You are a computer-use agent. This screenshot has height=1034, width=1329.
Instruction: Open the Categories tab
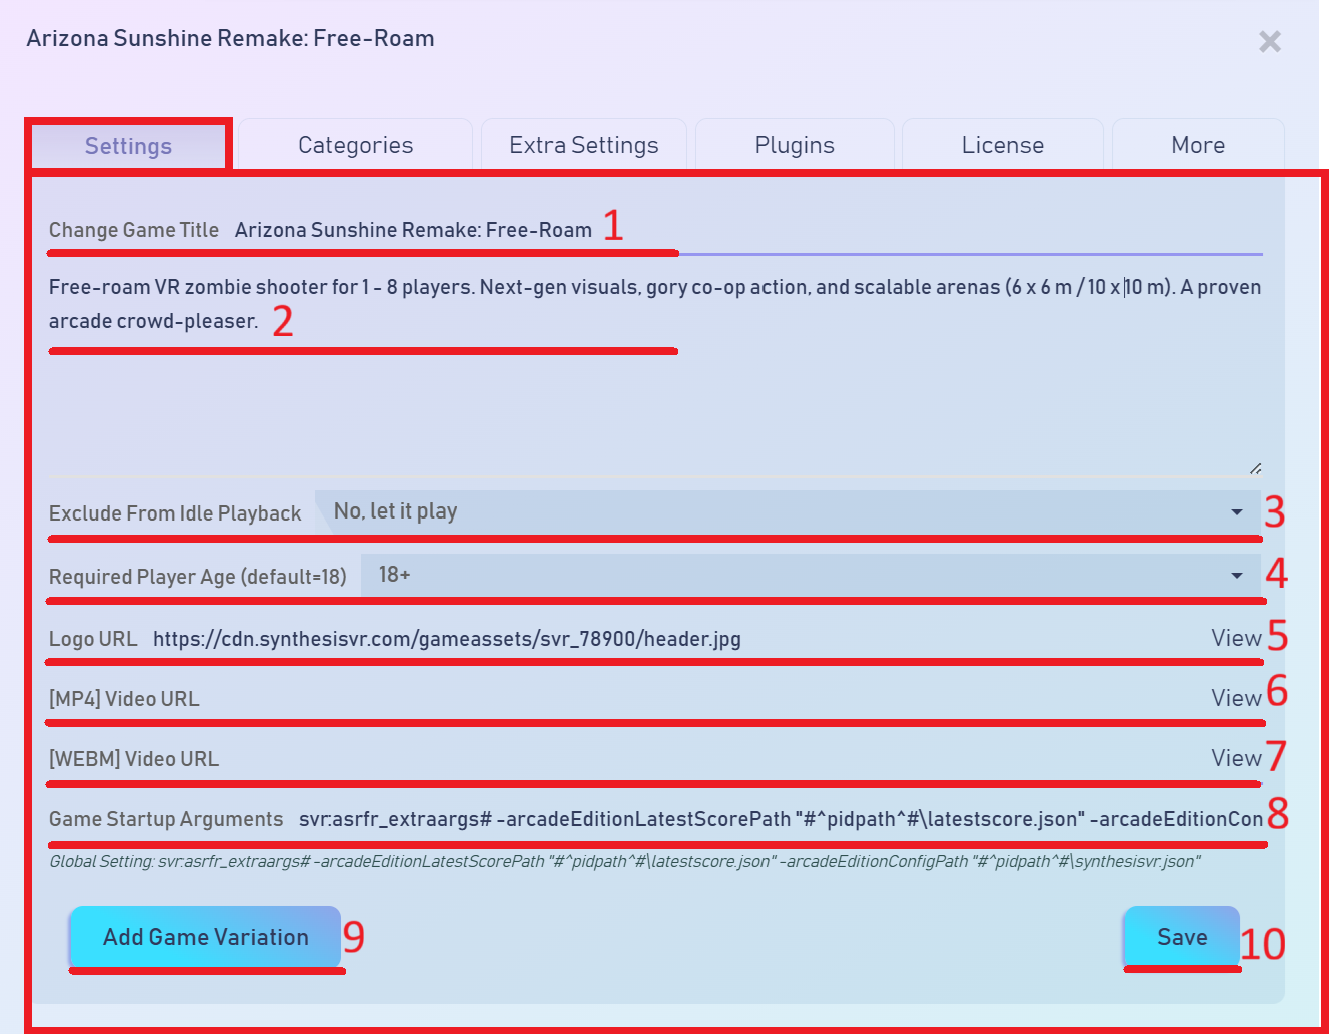pyautogui.click(x=355, y=145)
